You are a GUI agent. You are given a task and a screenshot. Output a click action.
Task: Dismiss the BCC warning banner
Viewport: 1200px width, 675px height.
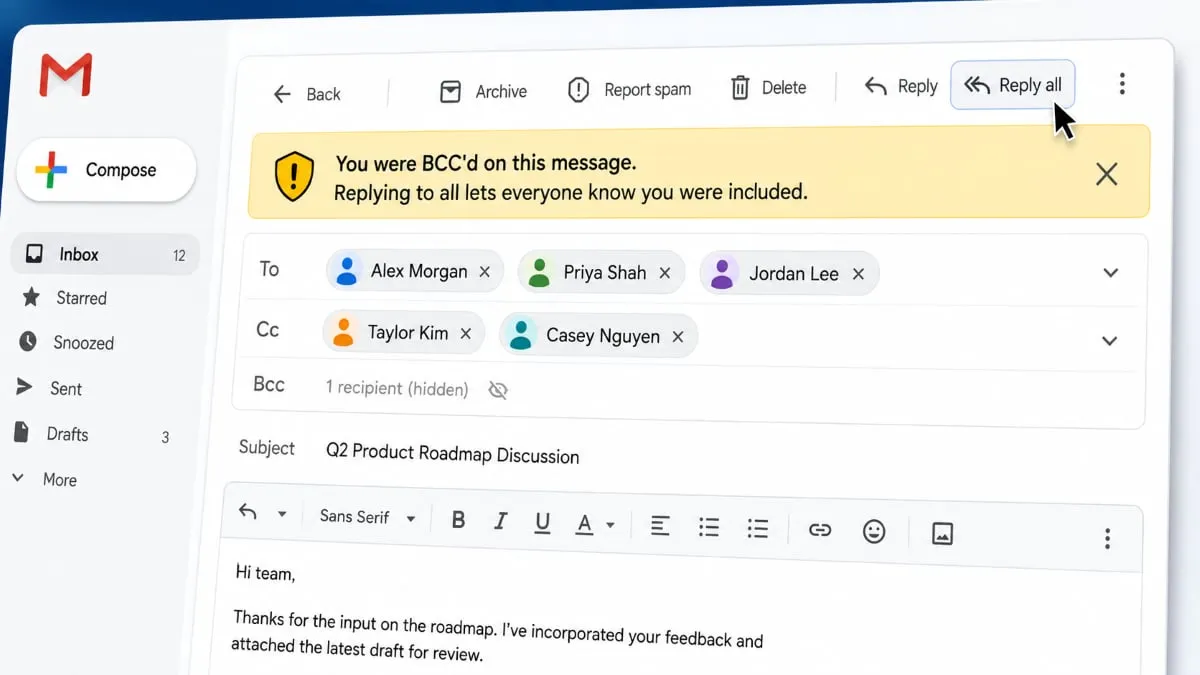(1106, 174)
